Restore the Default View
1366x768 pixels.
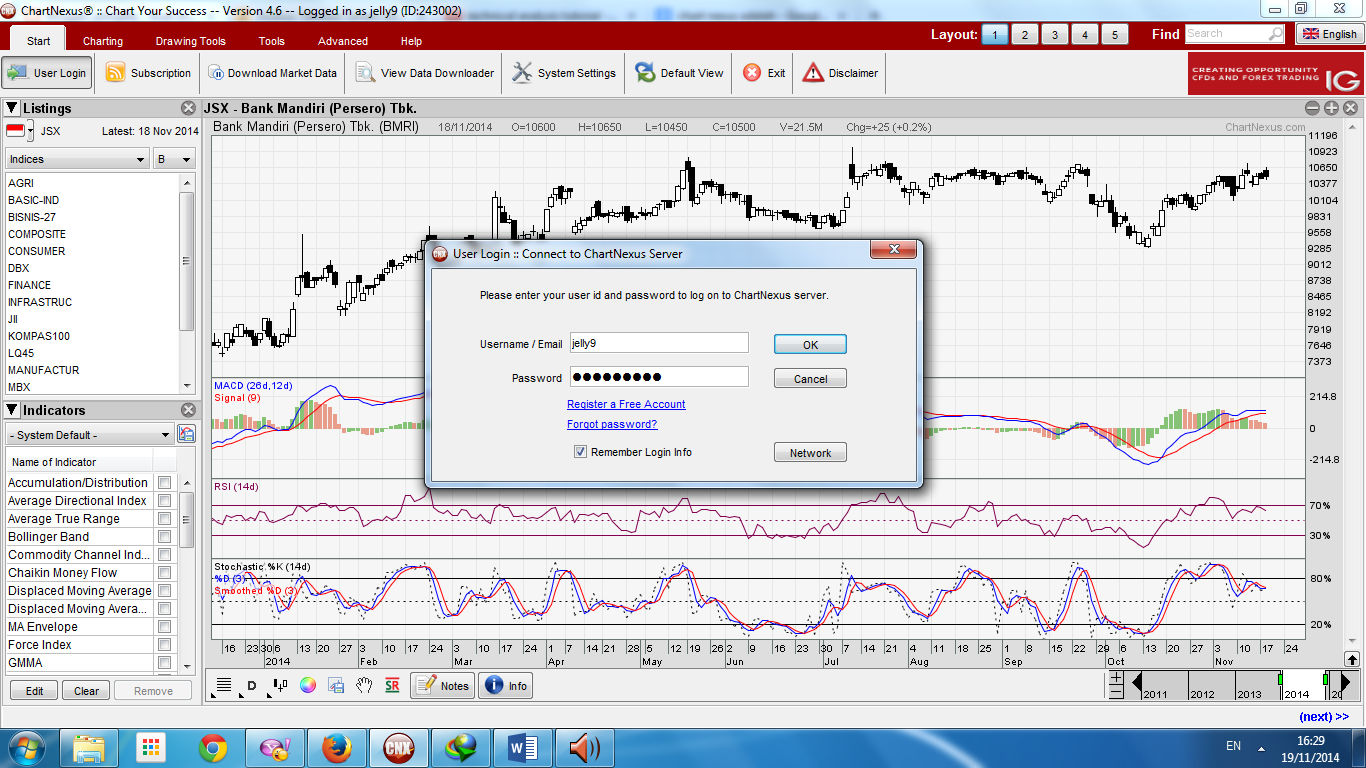pos(678,73)
